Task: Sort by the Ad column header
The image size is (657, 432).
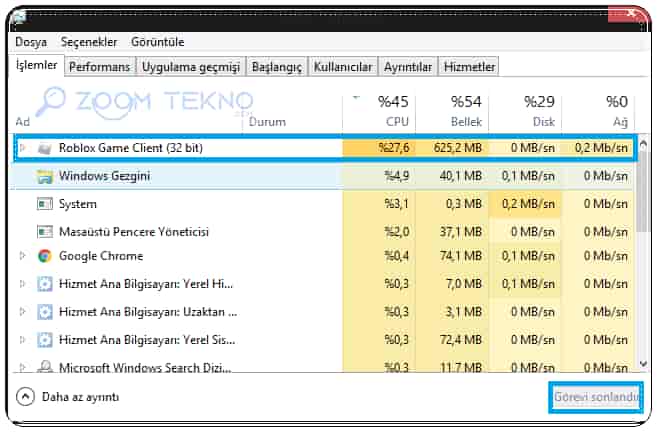Action: tap(23, 122)
